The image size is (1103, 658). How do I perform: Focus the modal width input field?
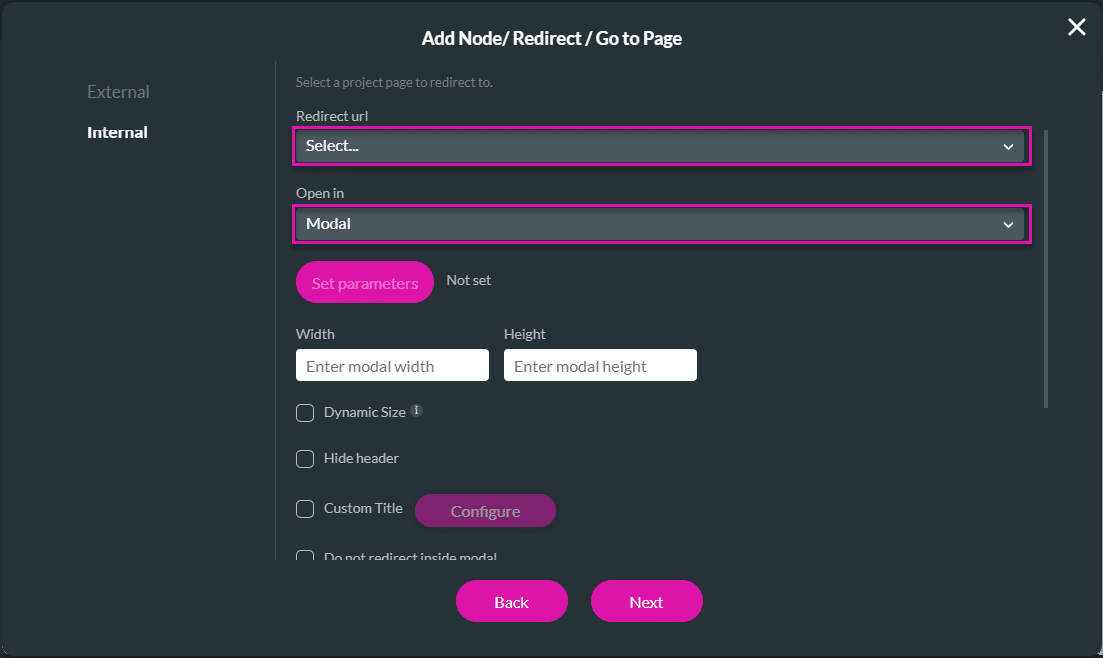click(392, 365)
